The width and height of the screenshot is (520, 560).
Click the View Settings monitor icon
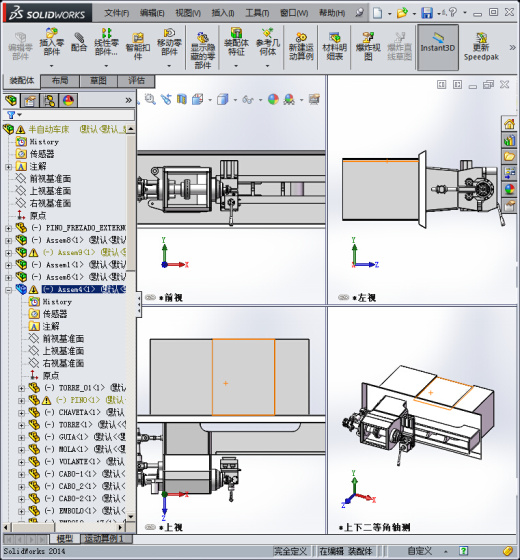coord(314,99)
